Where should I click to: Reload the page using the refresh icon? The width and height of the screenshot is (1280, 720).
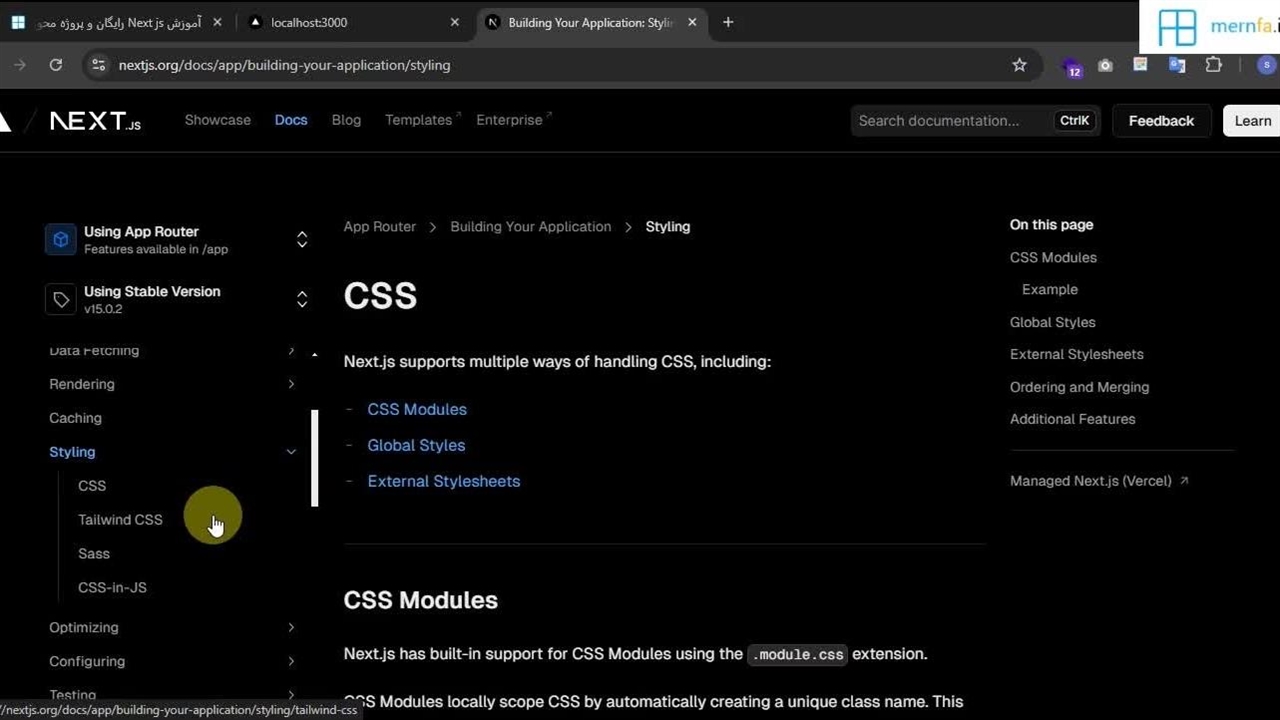click(56, 65)
